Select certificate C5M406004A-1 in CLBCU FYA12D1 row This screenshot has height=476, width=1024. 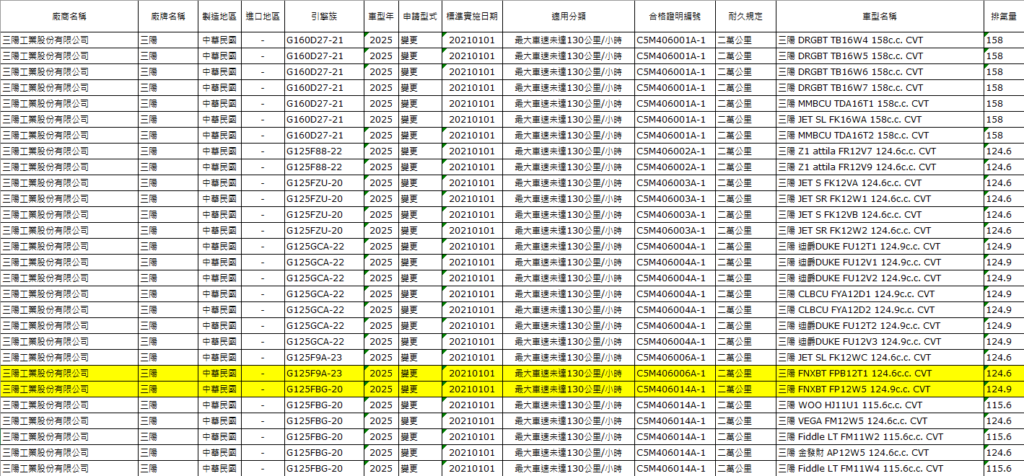click(675, 294)
